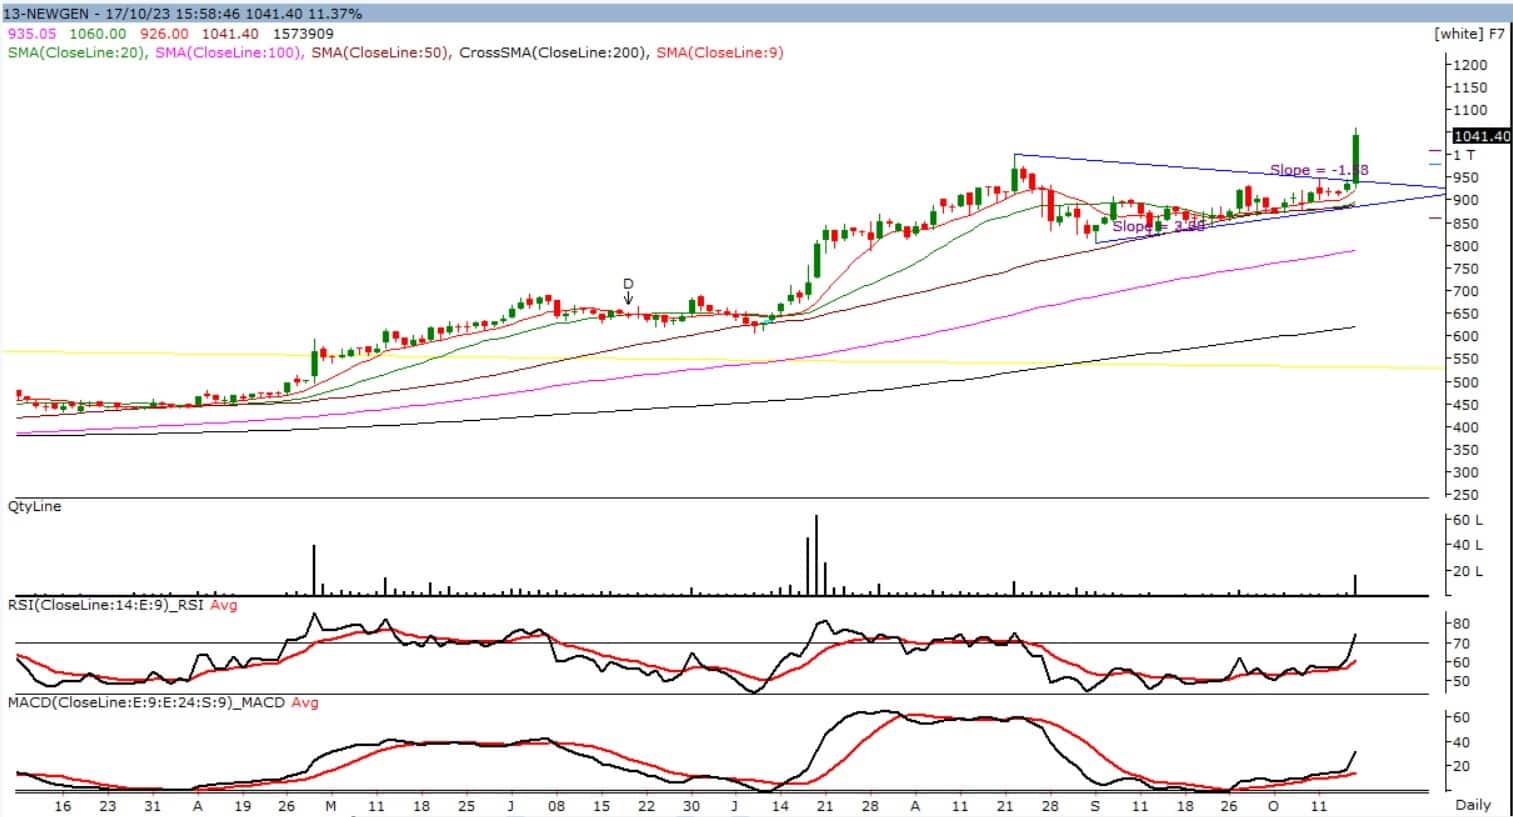The width and height of the screenshot is (1513, 817).
Task: Toggle the magenta SMA(CloseLine:100) legend entry
Action: point(229,52)
